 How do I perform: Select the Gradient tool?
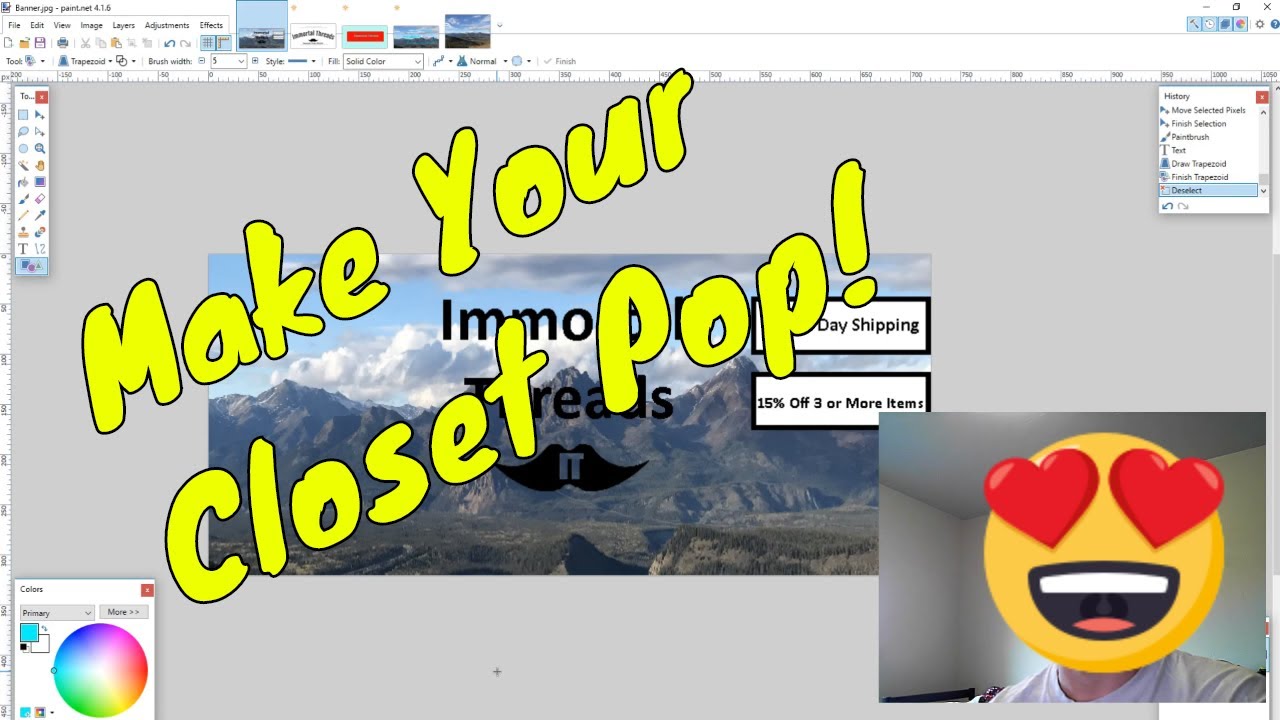(x=40, y=182)
